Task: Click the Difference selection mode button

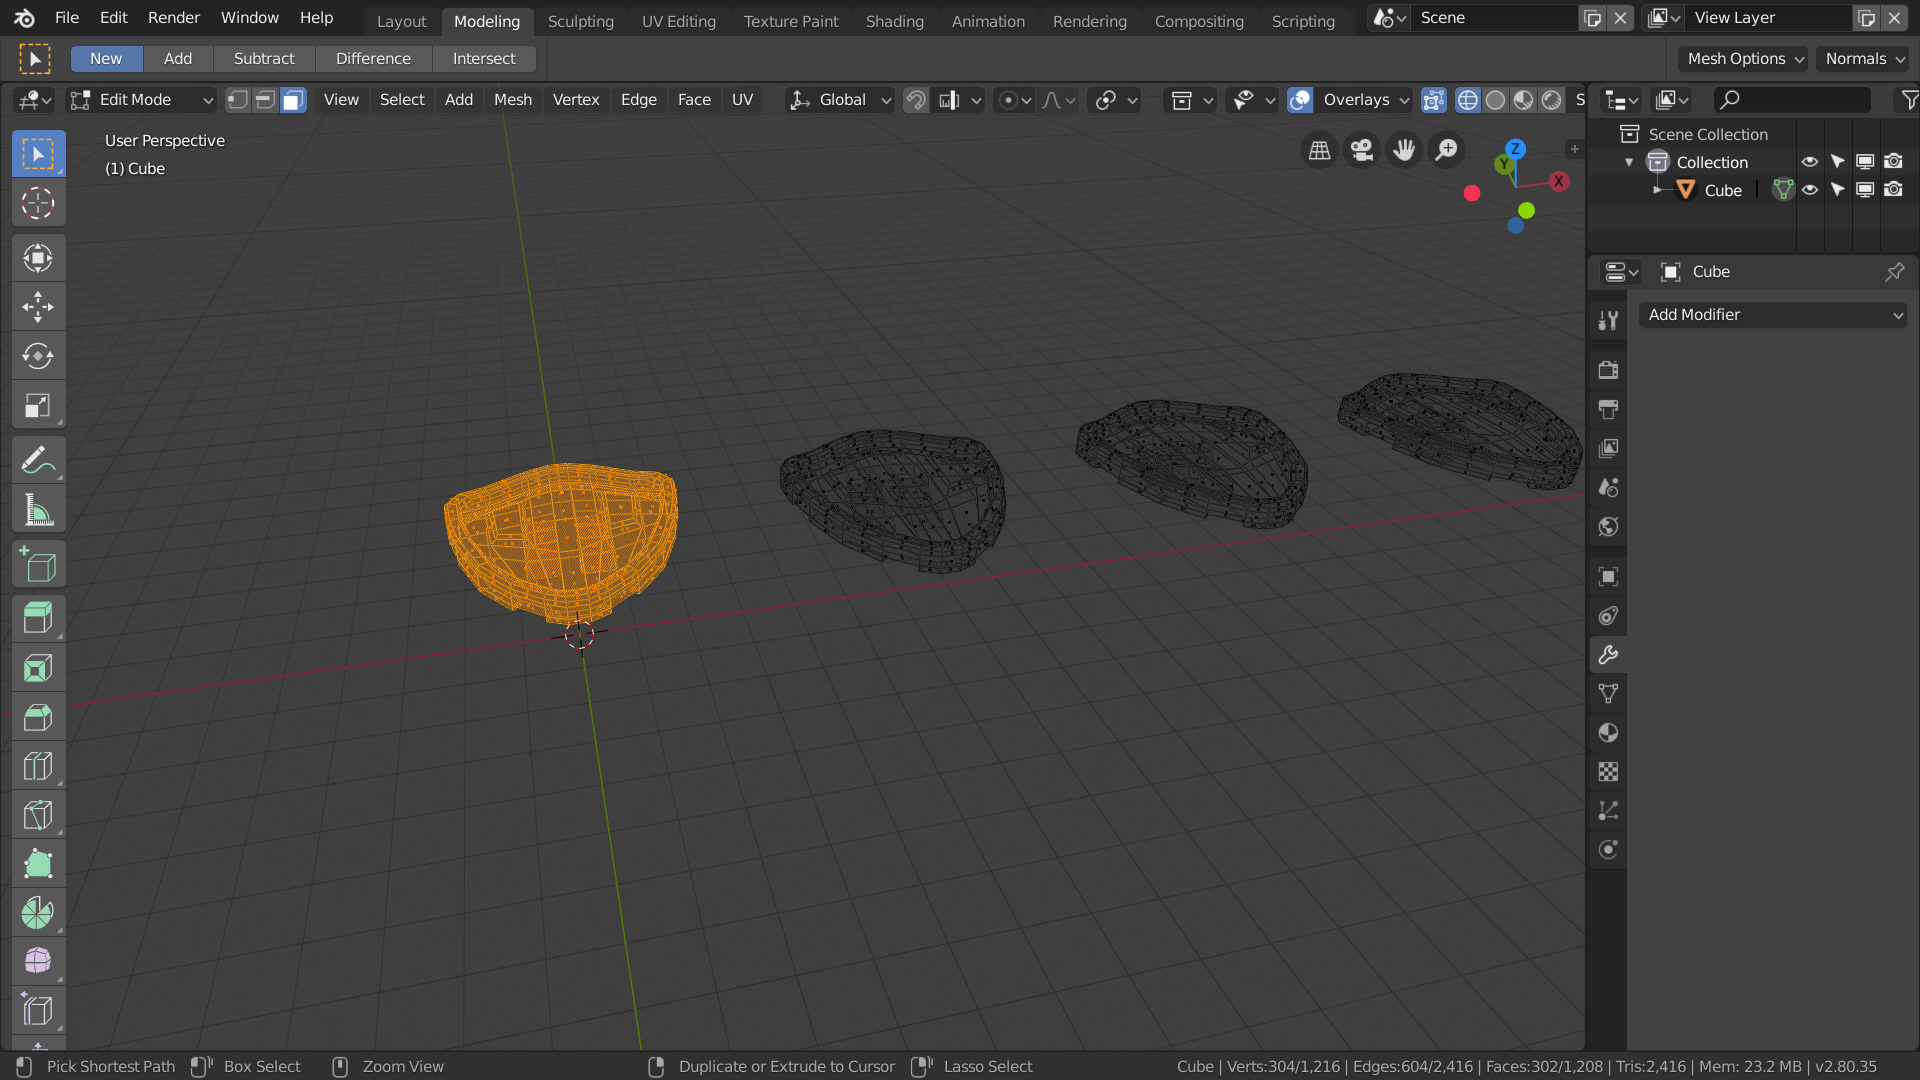Action: click(x=373, y=59)
